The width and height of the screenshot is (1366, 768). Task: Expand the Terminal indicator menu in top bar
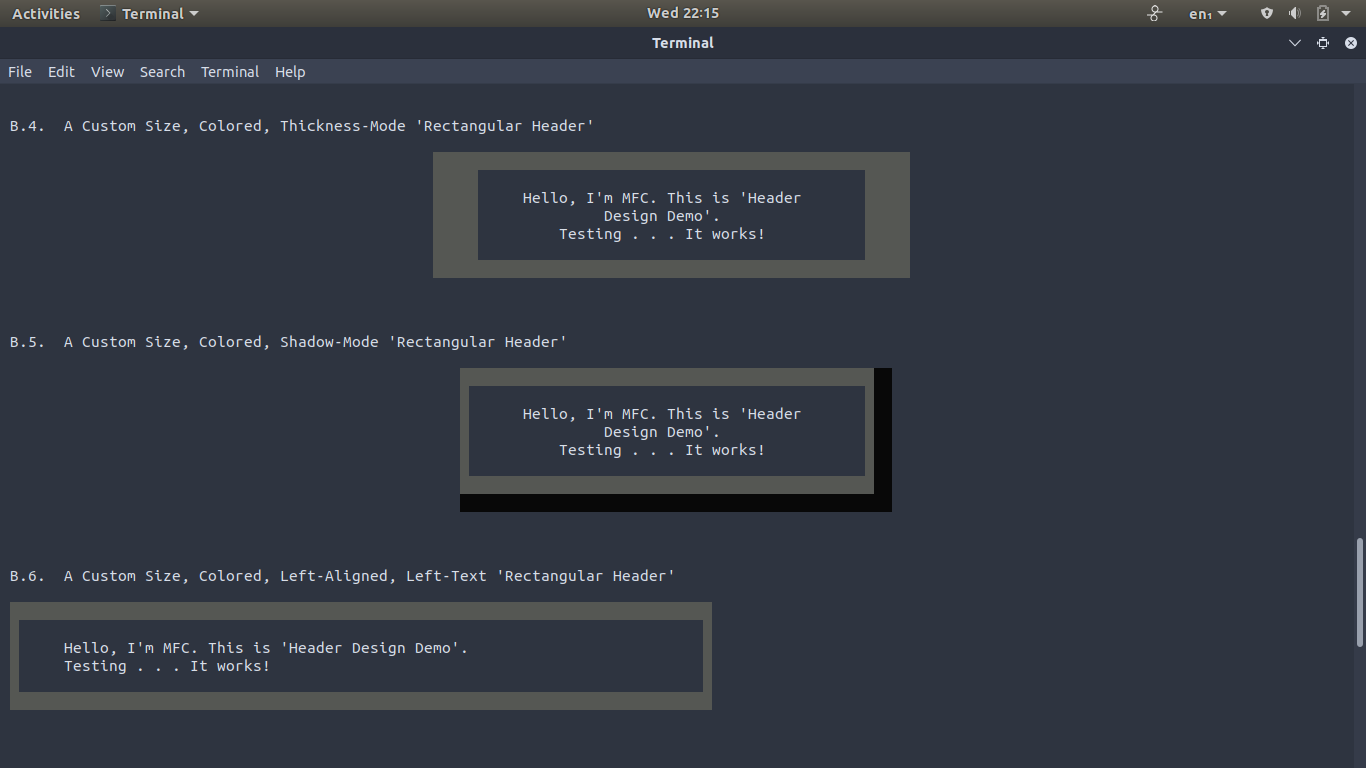(193, 13)
